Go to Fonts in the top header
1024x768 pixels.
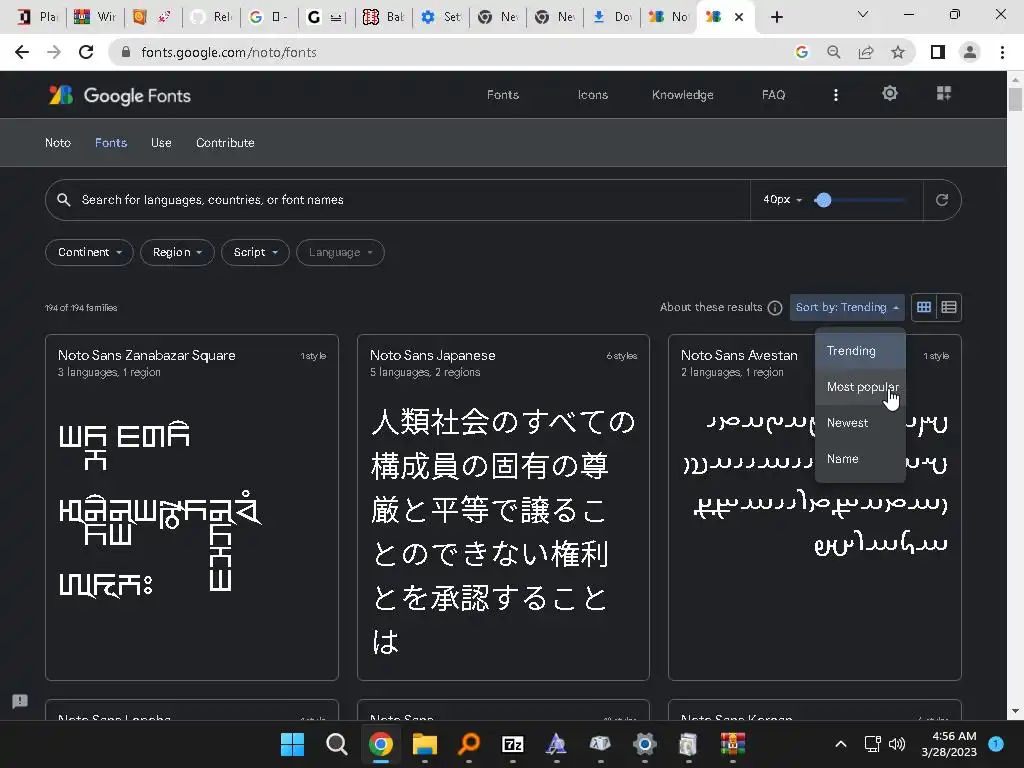[x=503, y=95]
